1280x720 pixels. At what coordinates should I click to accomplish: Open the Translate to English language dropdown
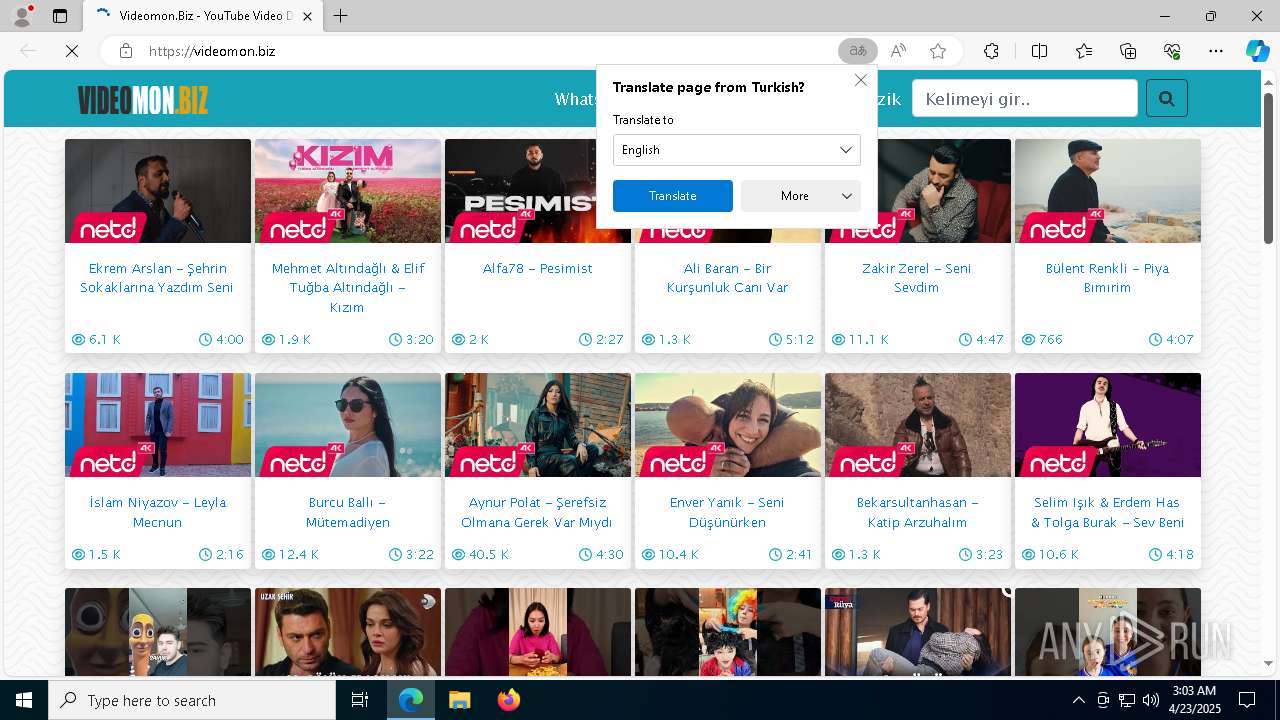(737, 150)
